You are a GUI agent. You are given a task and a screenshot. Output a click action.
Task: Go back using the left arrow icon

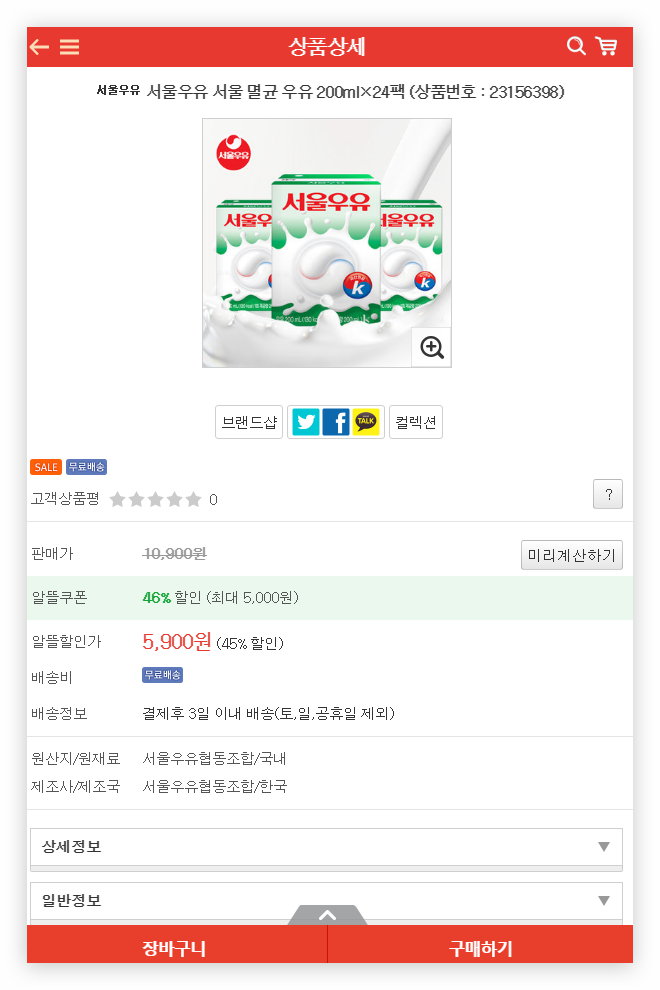[x=39, y=47]
